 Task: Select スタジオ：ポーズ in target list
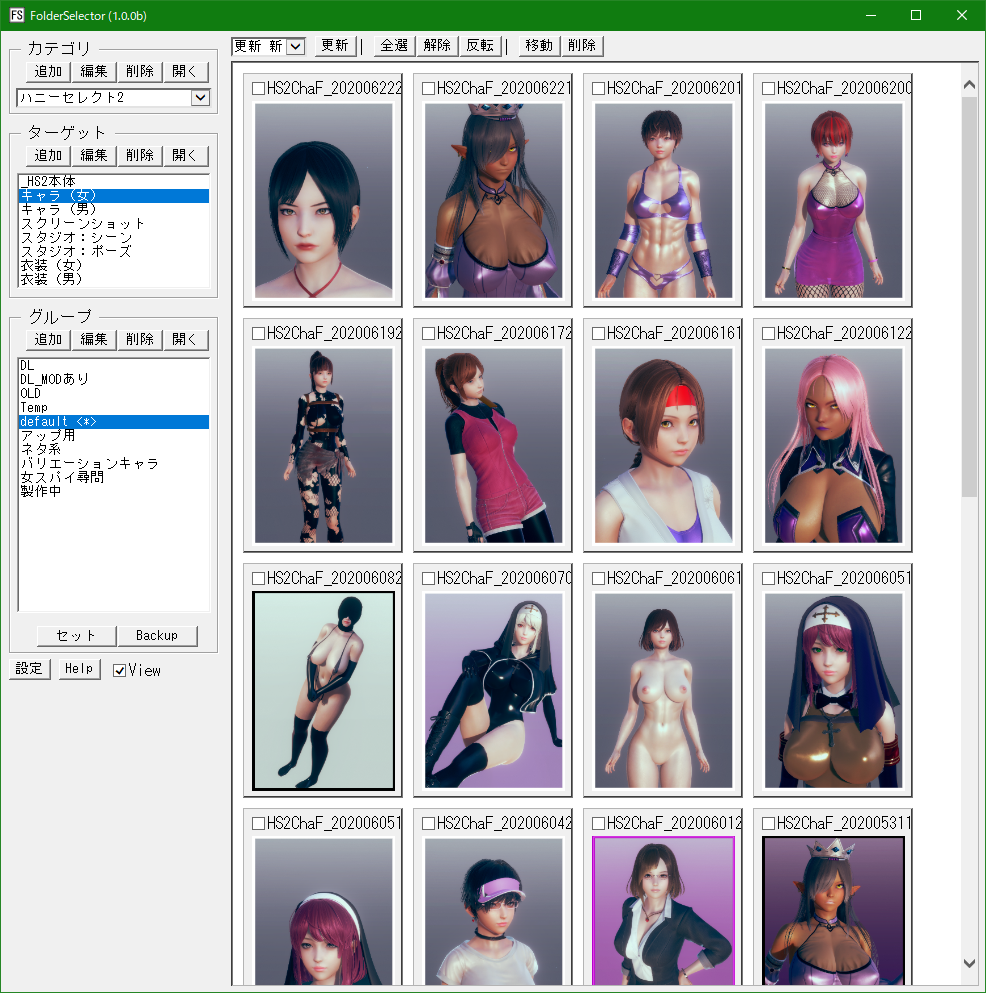(114, 251)
